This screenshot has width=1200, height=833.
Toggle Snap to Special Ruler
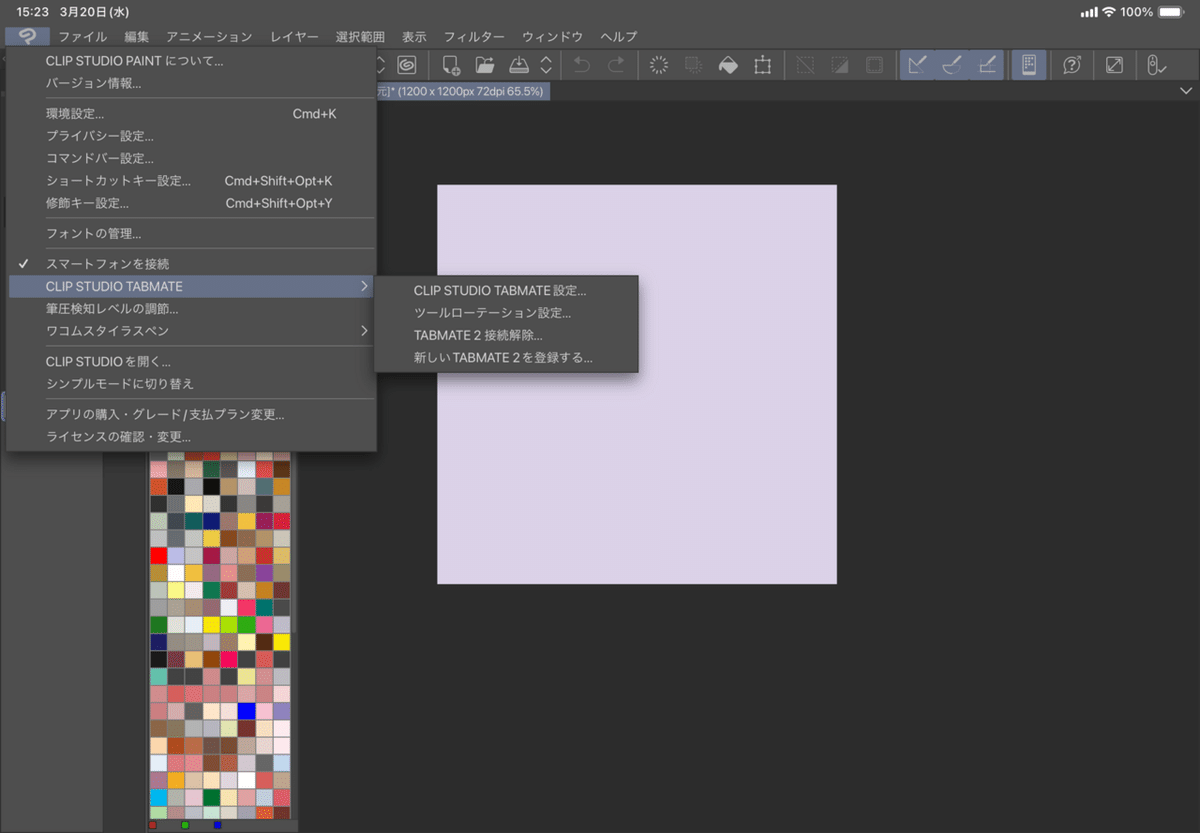click(952, 65)
